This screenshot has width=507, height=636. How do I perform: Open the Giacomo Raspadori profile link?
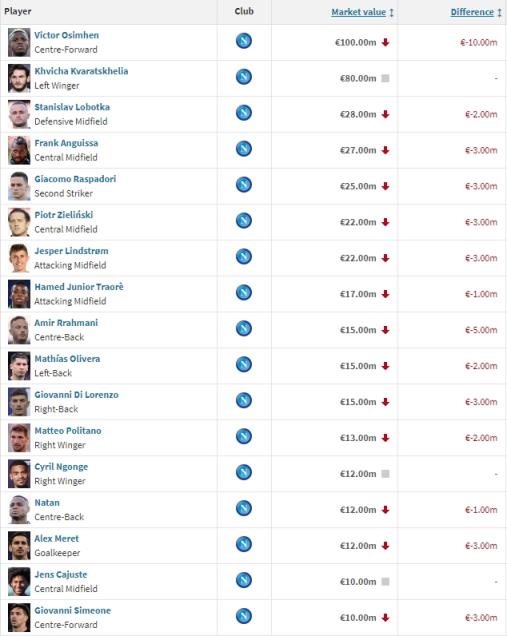coord(75,179)
